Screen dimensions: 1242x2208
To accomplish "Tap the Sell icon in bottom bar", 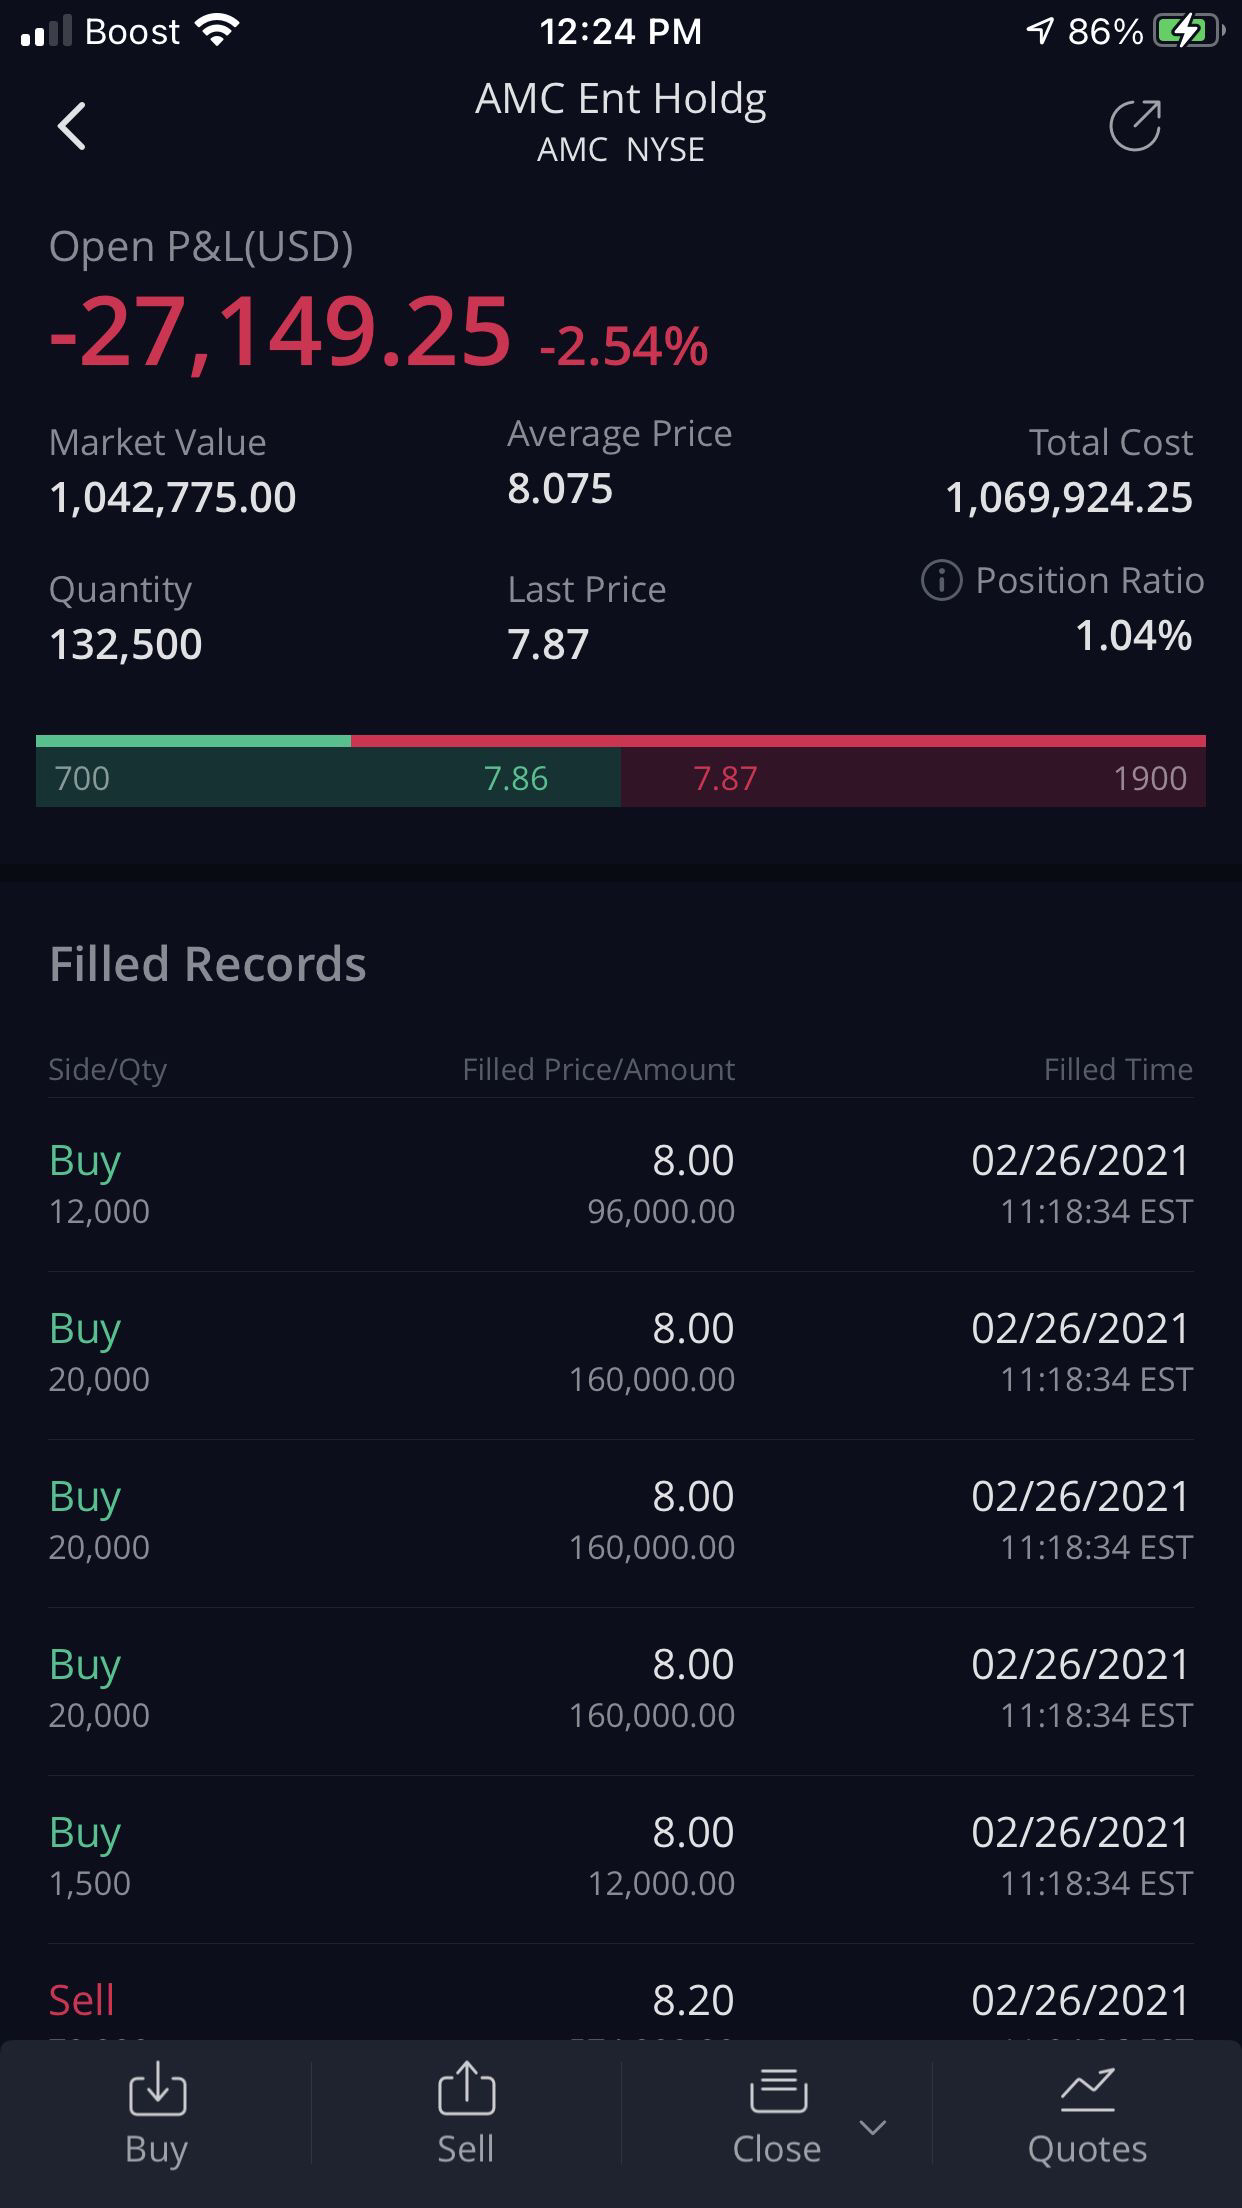I will point(466,2092).
